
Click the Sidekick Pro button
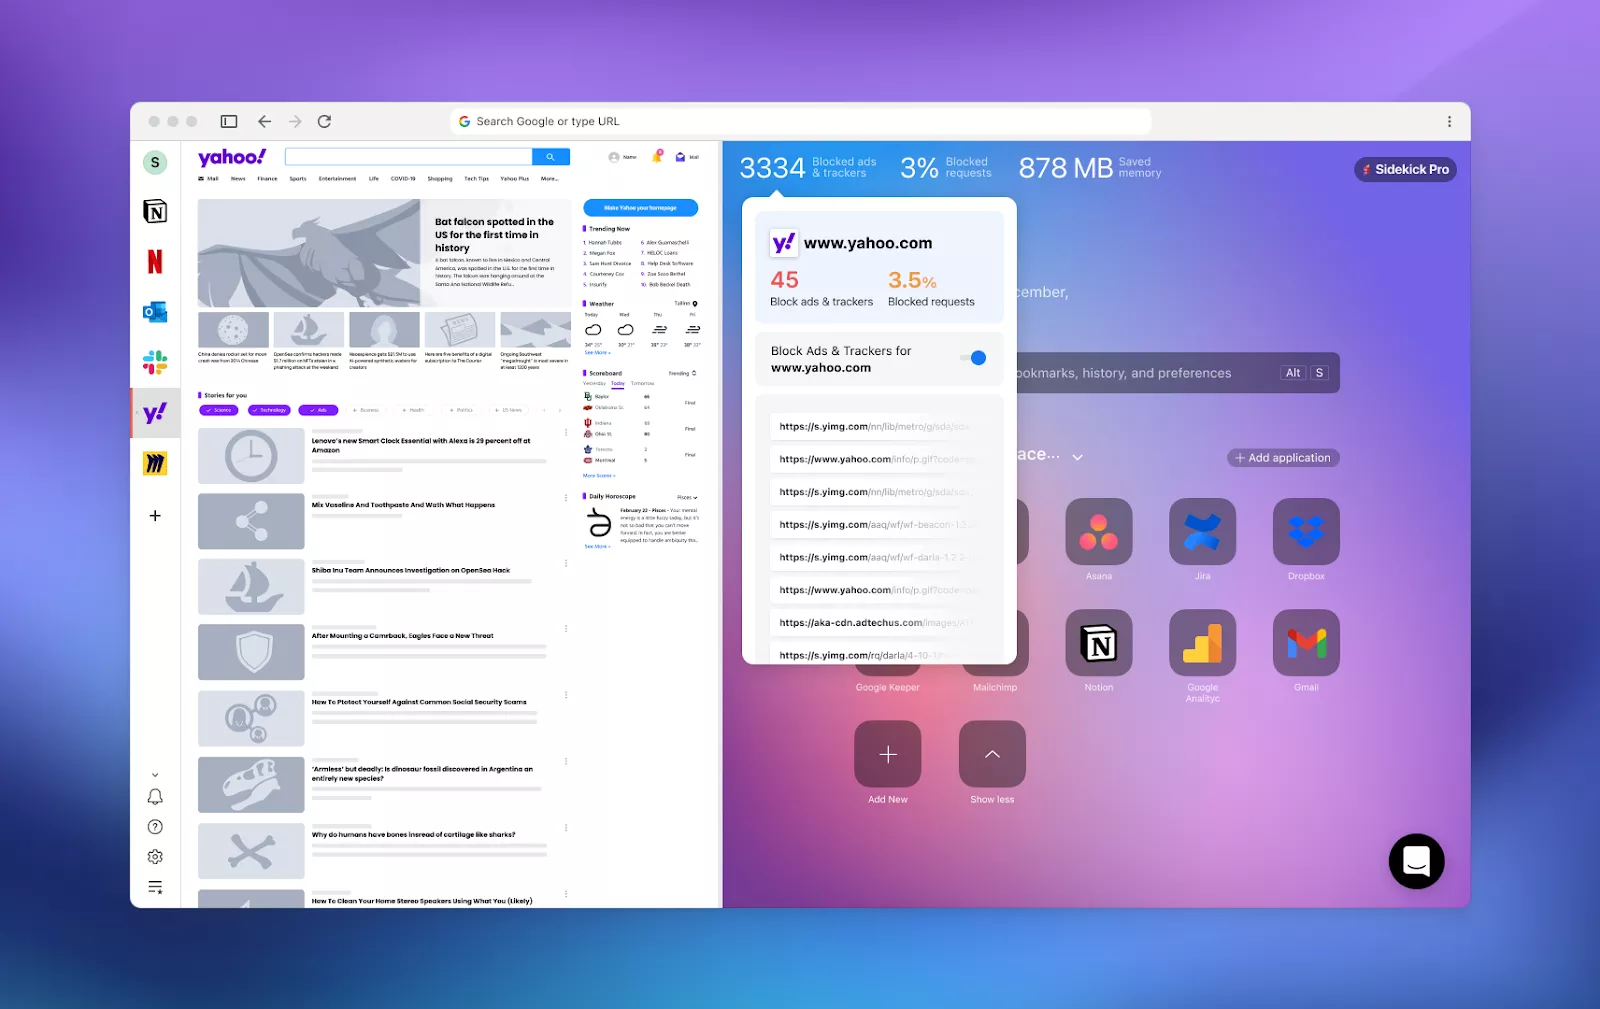[1405, 170]
